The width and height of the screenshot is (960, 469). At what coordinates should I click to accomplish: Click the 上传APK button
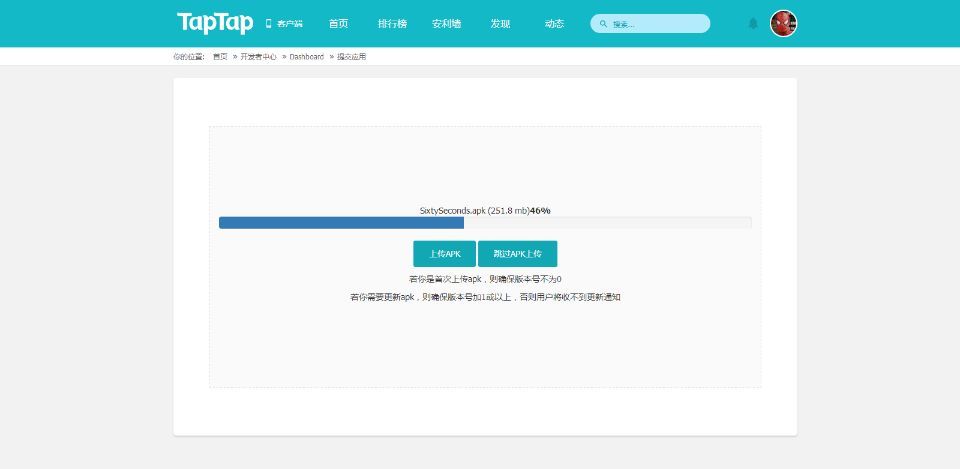click(444, 253)
